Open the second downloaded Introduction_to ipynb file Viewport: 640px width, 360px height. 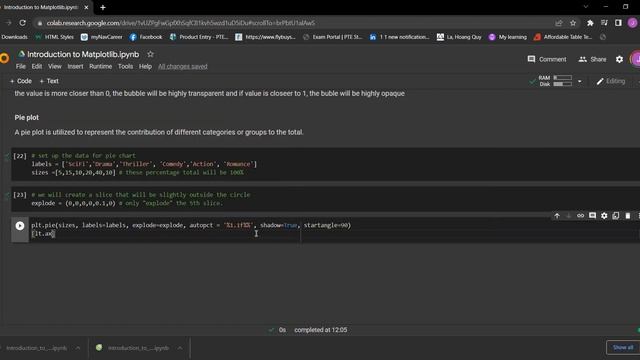tap(133, 348)
